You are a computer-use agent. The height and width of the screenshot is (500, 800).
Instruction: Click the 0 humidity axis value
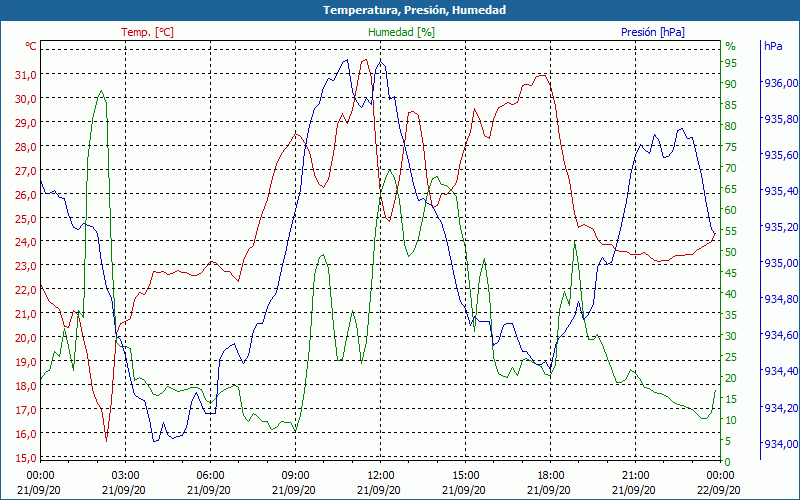pyautogui.click(x=728, y=462)
